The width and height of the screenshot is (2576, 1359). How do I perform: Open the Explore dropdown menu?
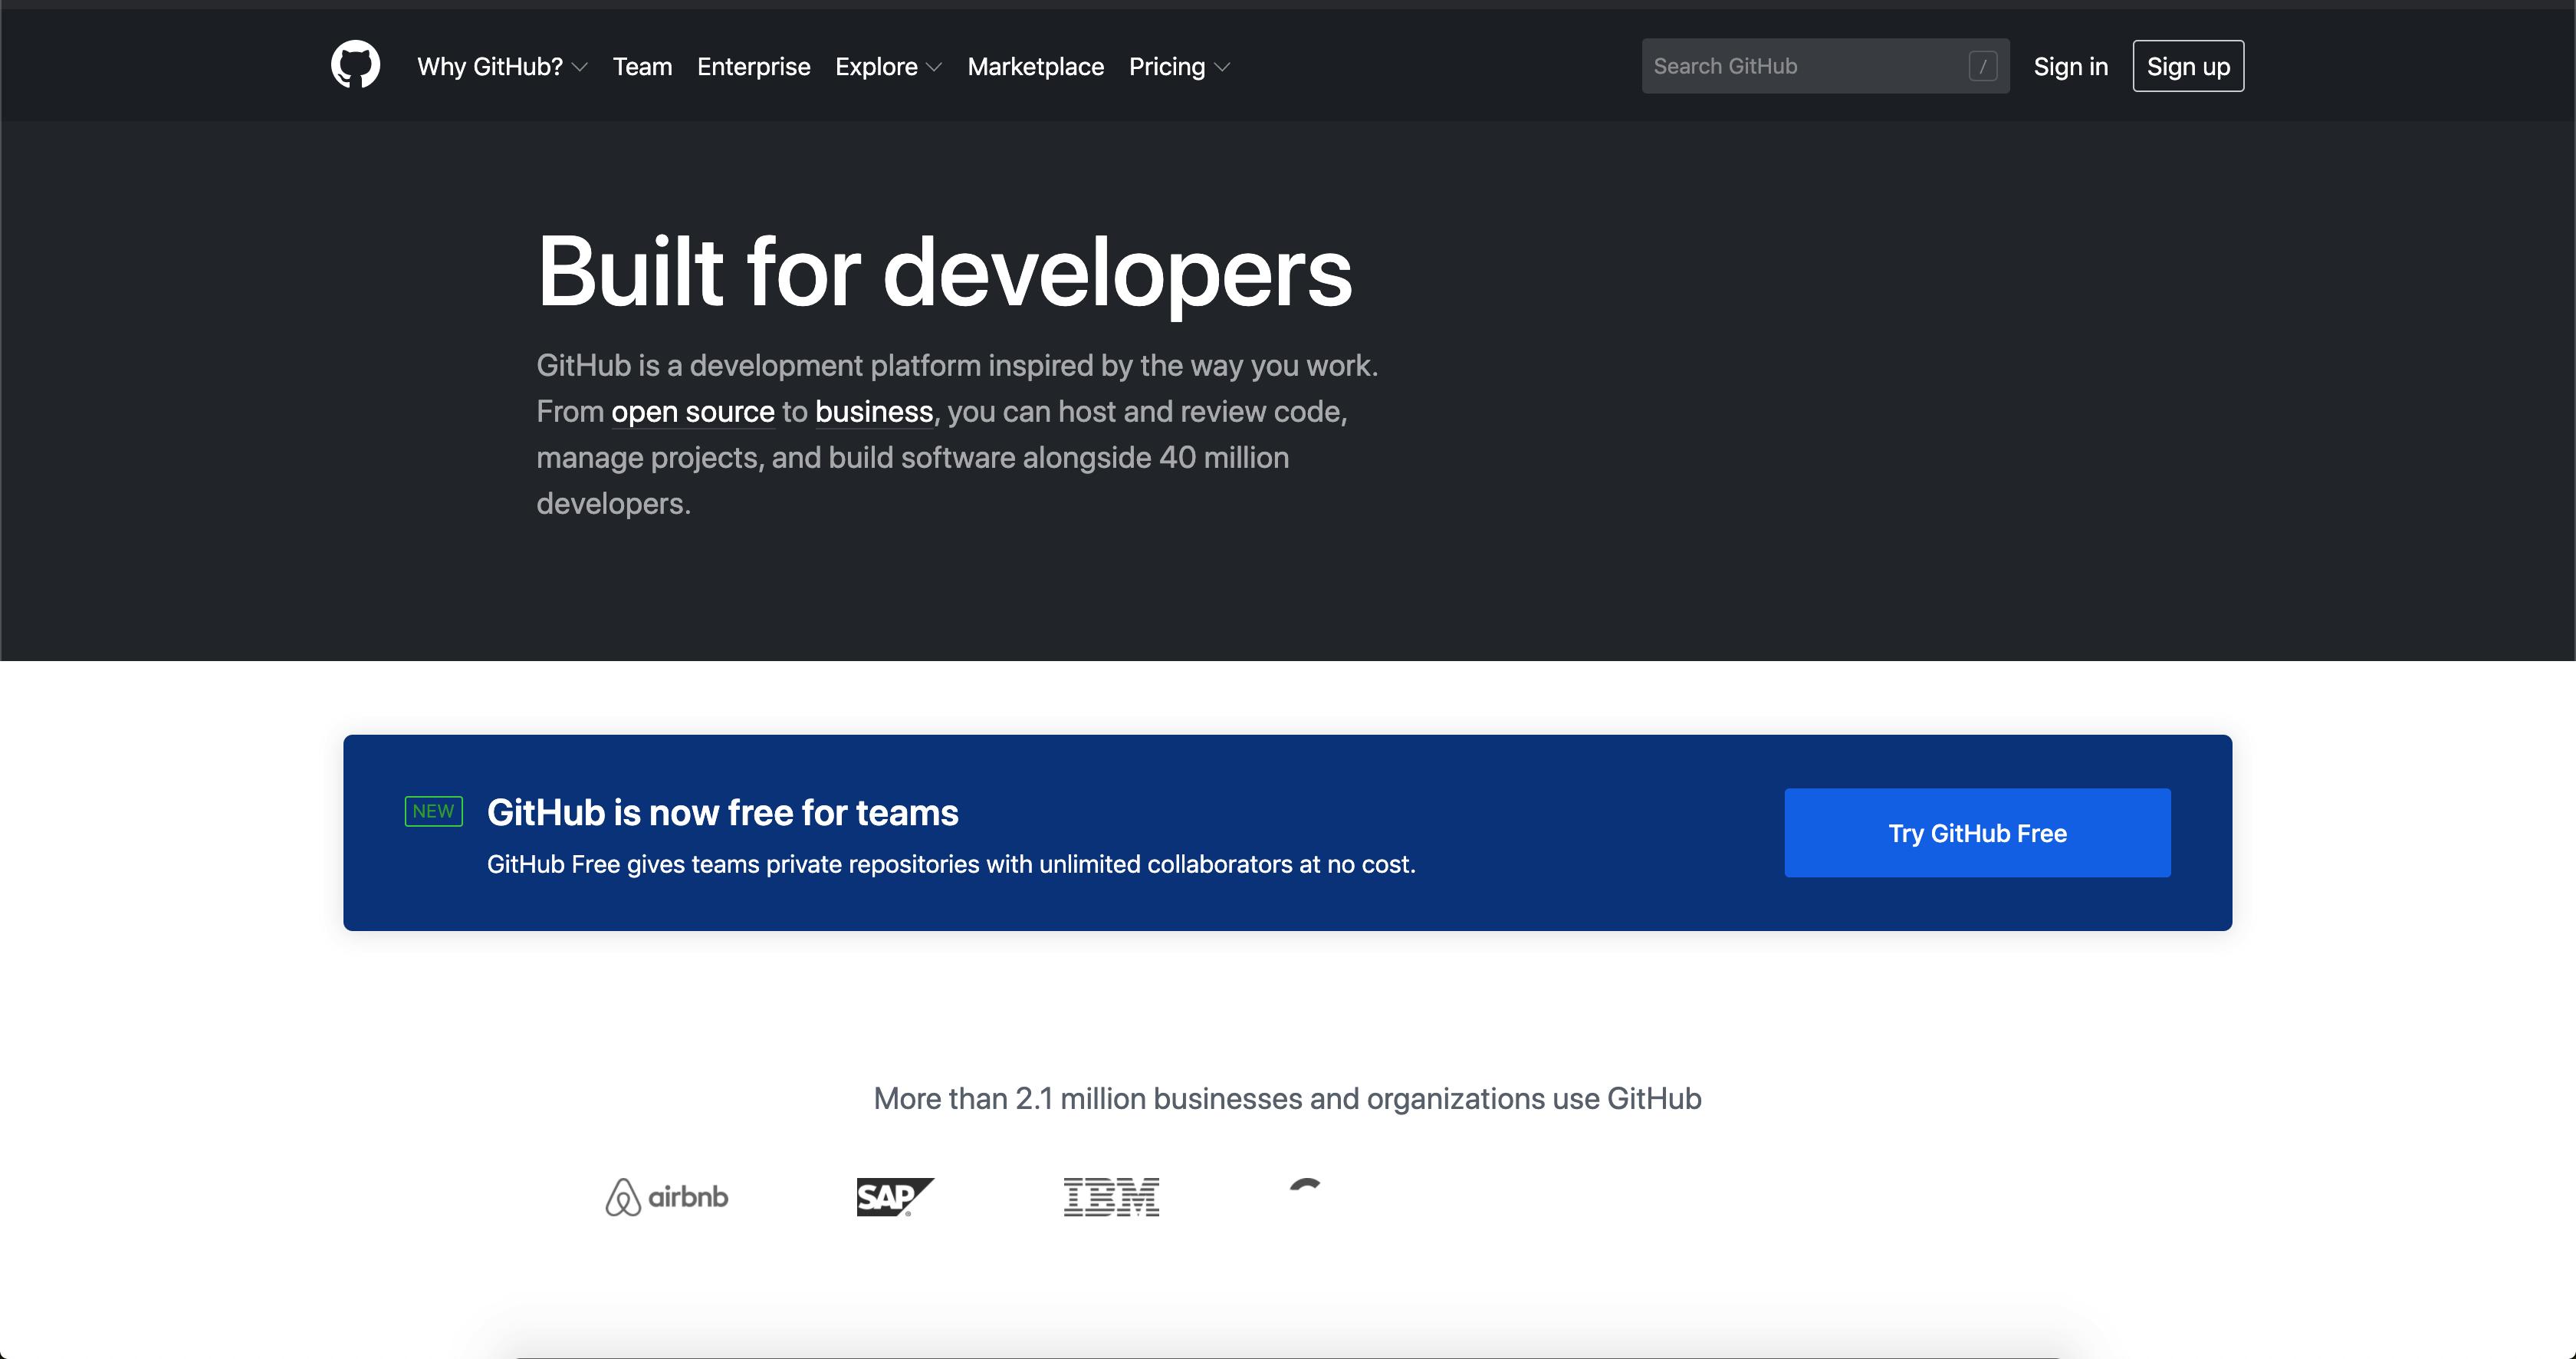(x=888, y=66)
